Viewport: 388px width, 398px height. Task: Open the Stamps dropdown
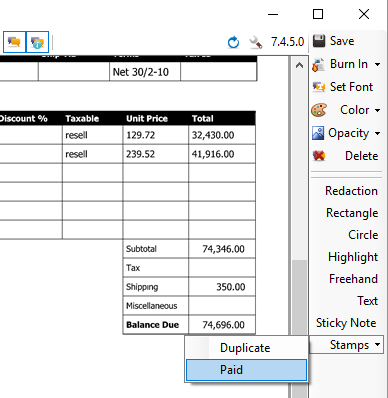click(346, 345)
